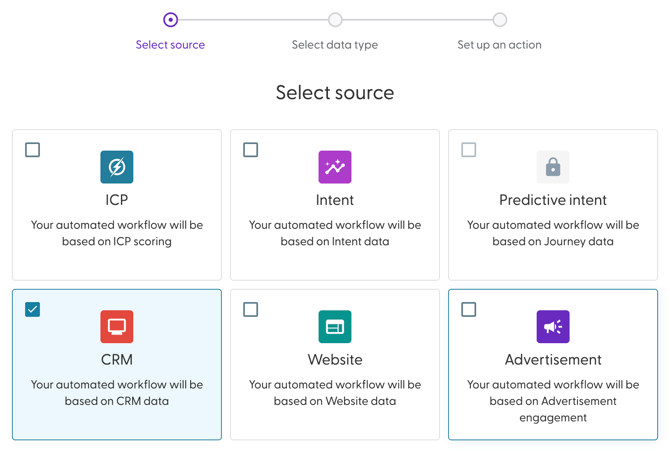
Task: Click the Predictive intent lock icon
Action: point(553,167)
